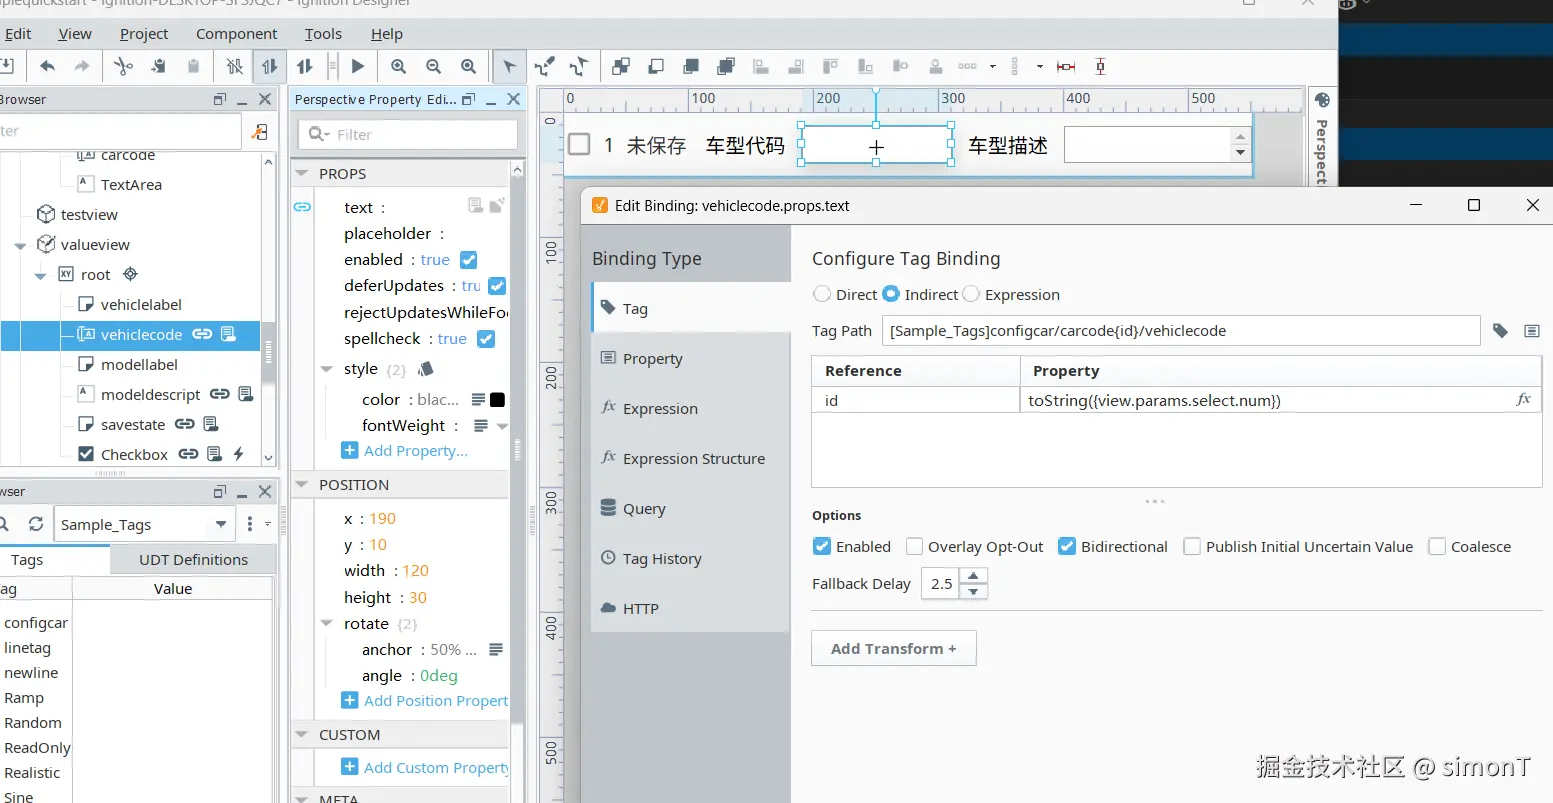
Task: Switch to UDT Definitions tab
Action: [193, 560]
